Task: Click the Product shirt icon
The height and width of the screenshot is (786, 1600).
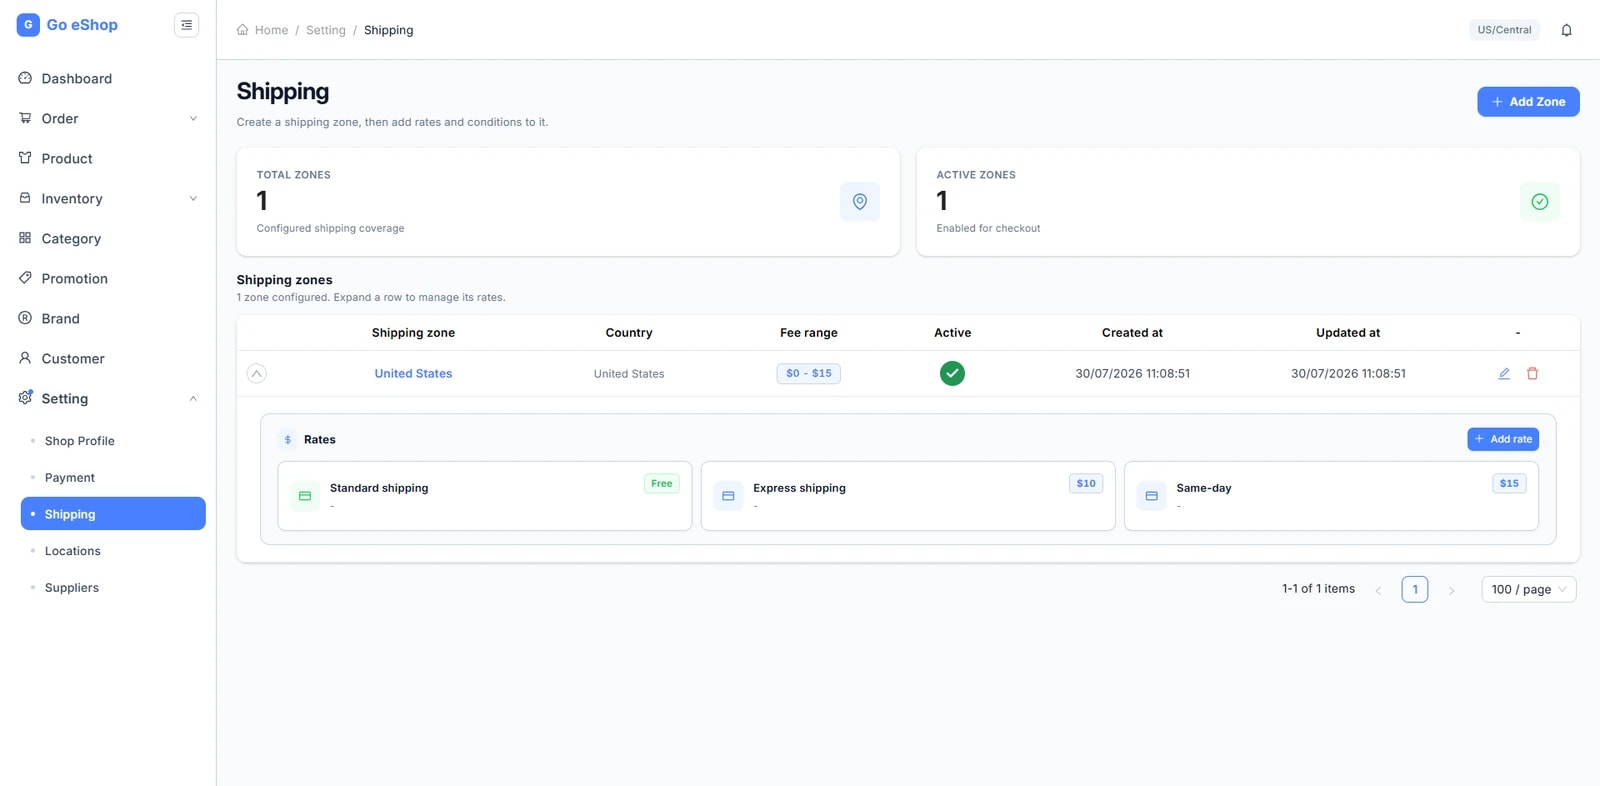Action: (x=25, y=158)
